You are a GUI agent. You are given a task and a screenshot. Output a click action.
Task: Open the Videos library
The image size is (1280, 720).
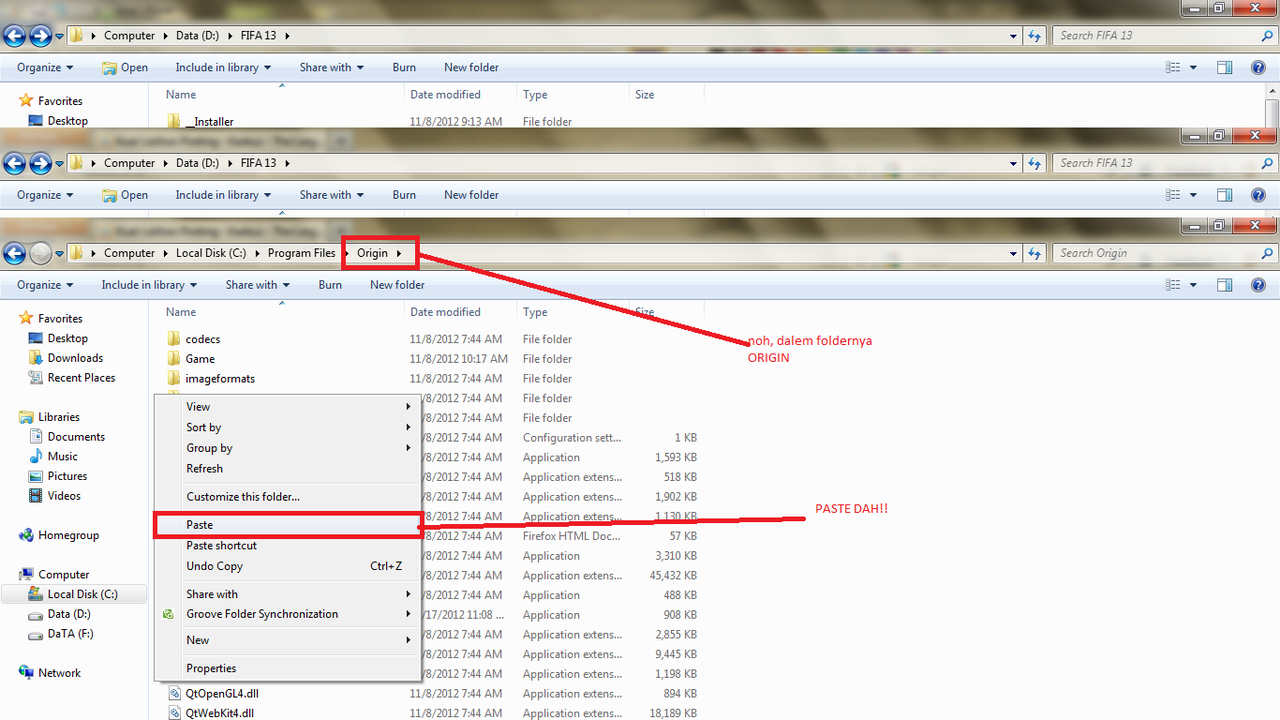click(x=64, y=496)
